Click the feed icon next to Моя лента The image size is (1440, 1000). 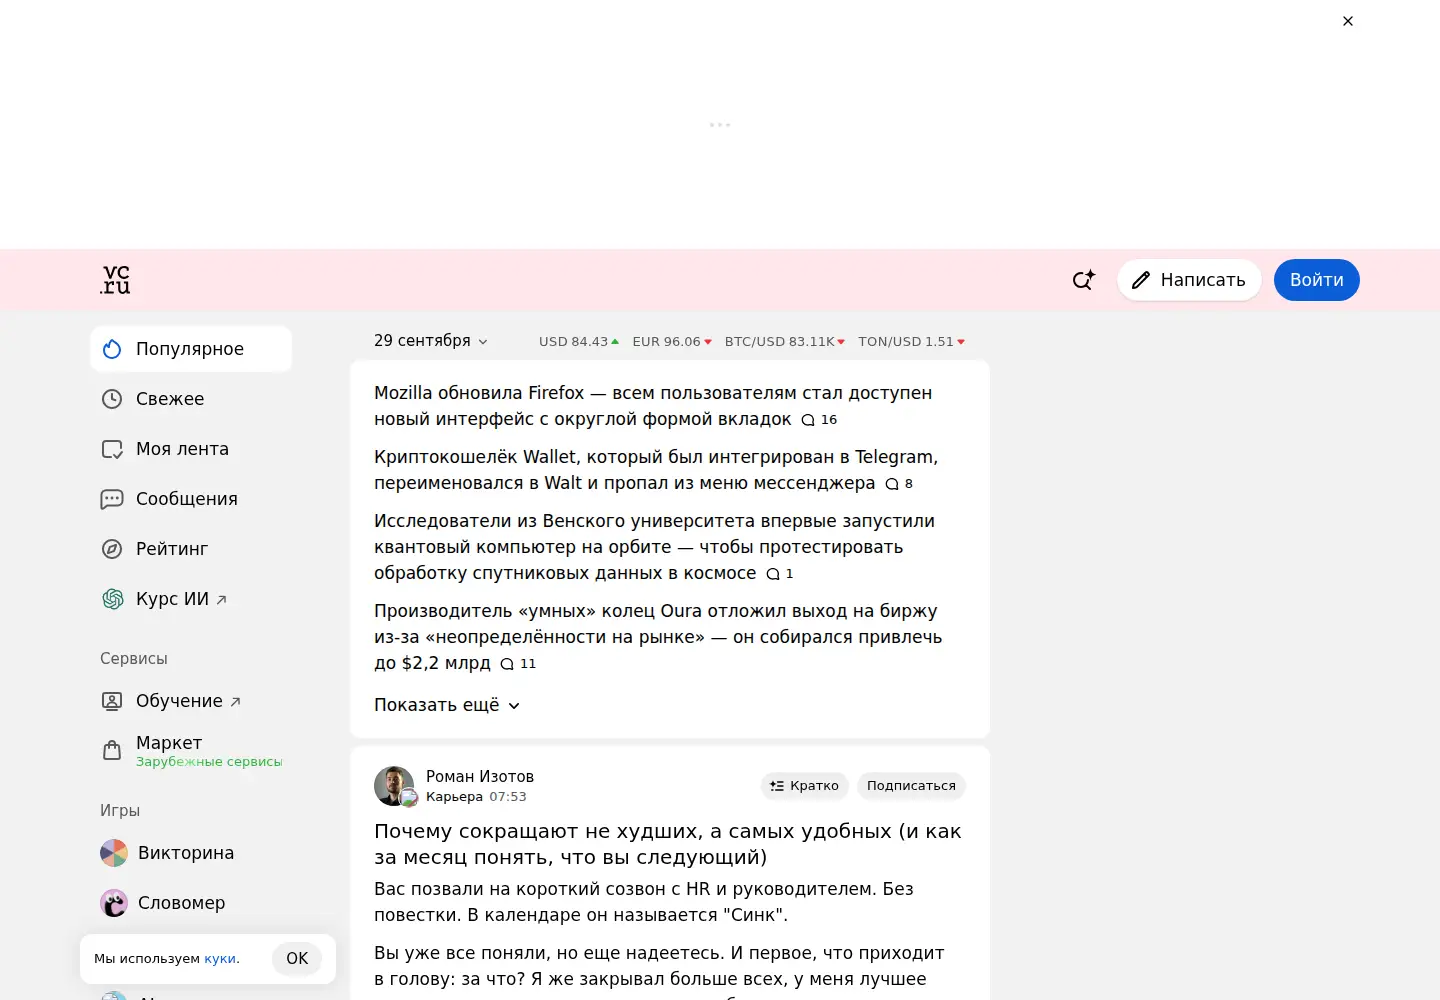[112, 449]
